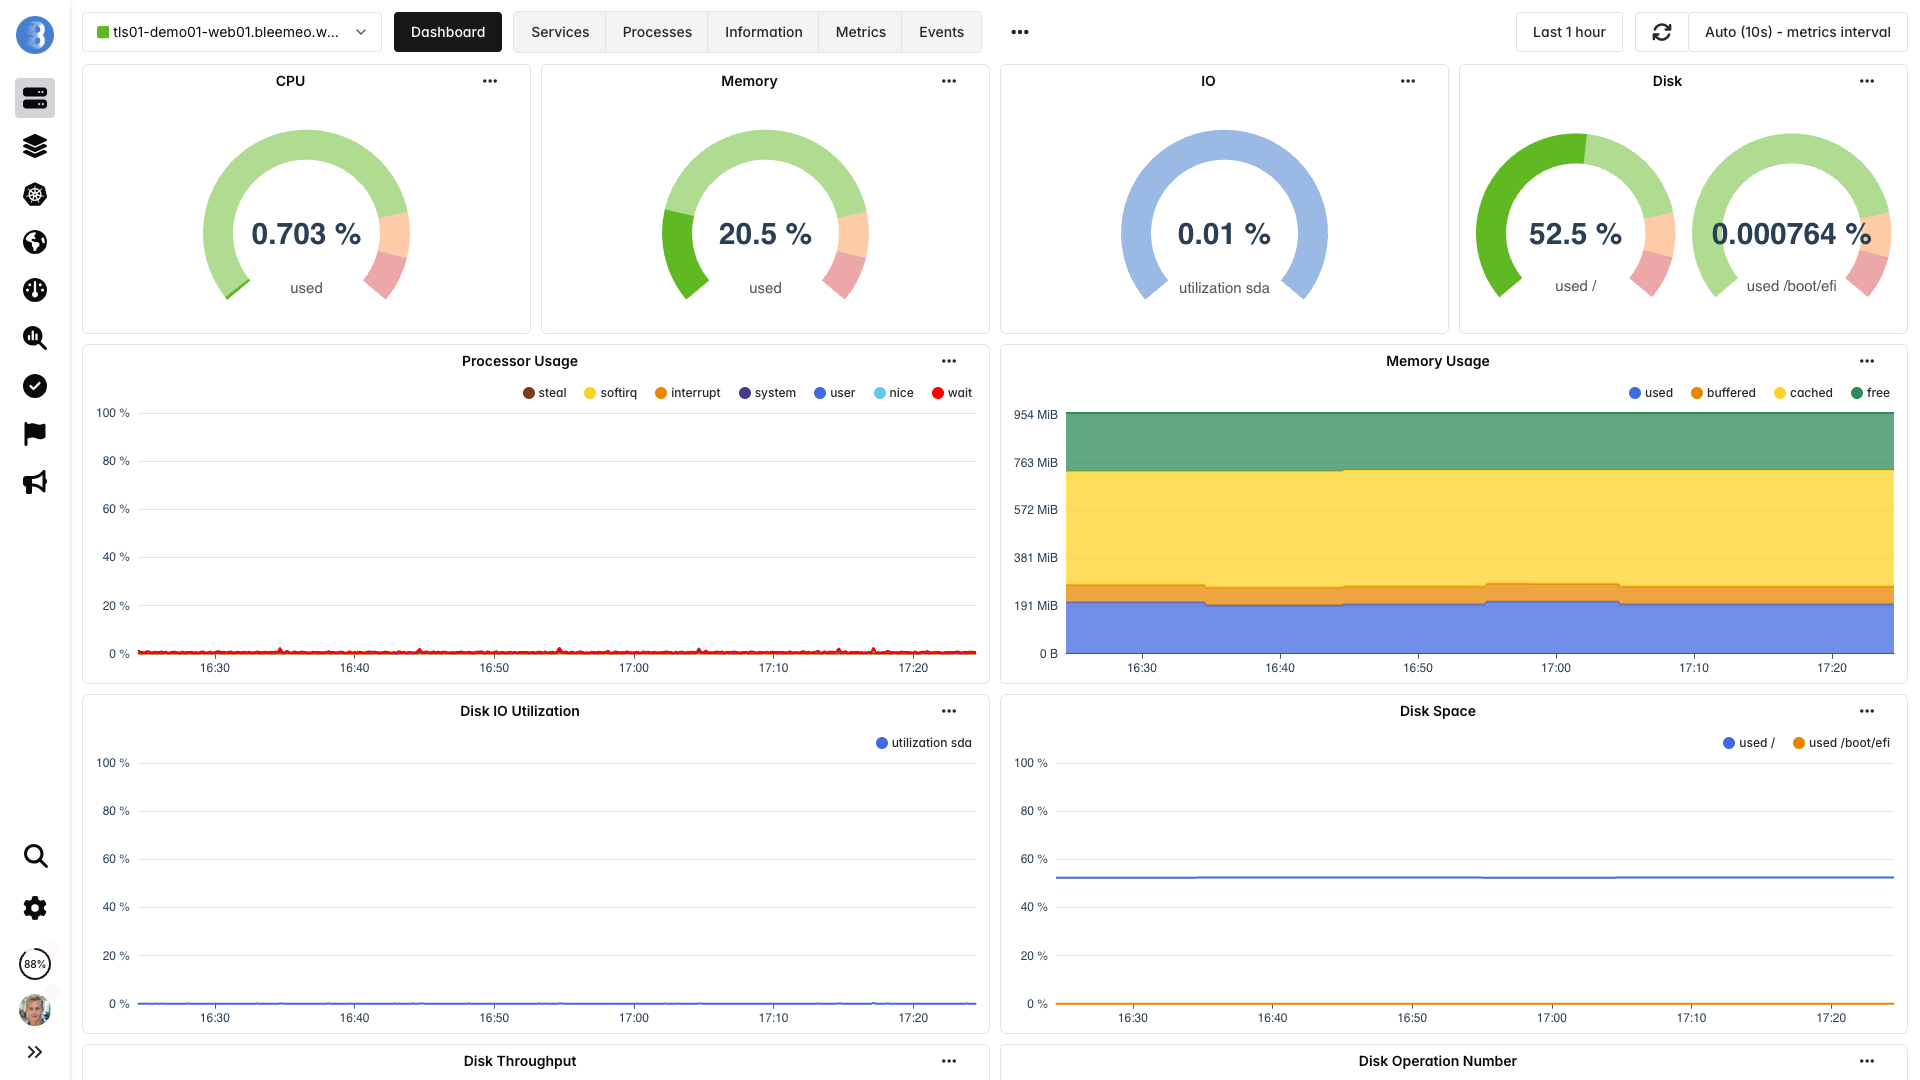Click the 88% health score indicator
Viewport: 1920px width, 1080px height.
[x=35, y=964]
